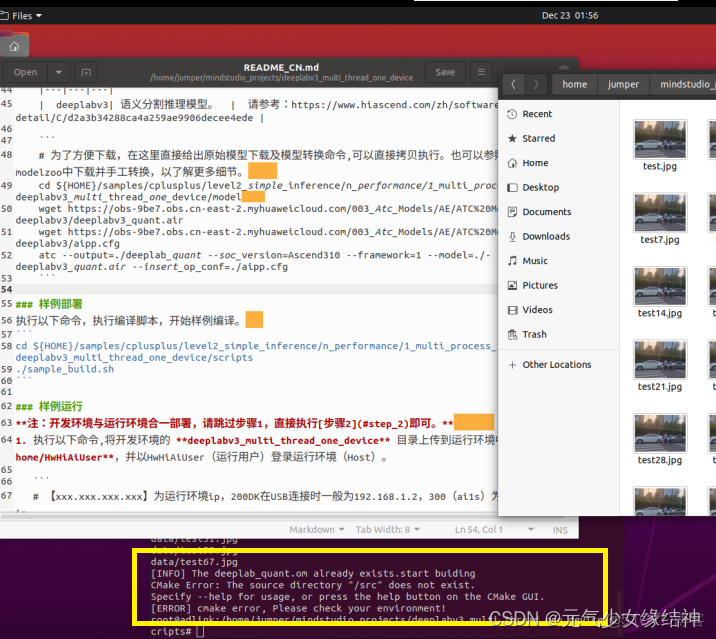Expand the Open recent files dropdown arrow

pyautogui.click(x=58, y=72)
